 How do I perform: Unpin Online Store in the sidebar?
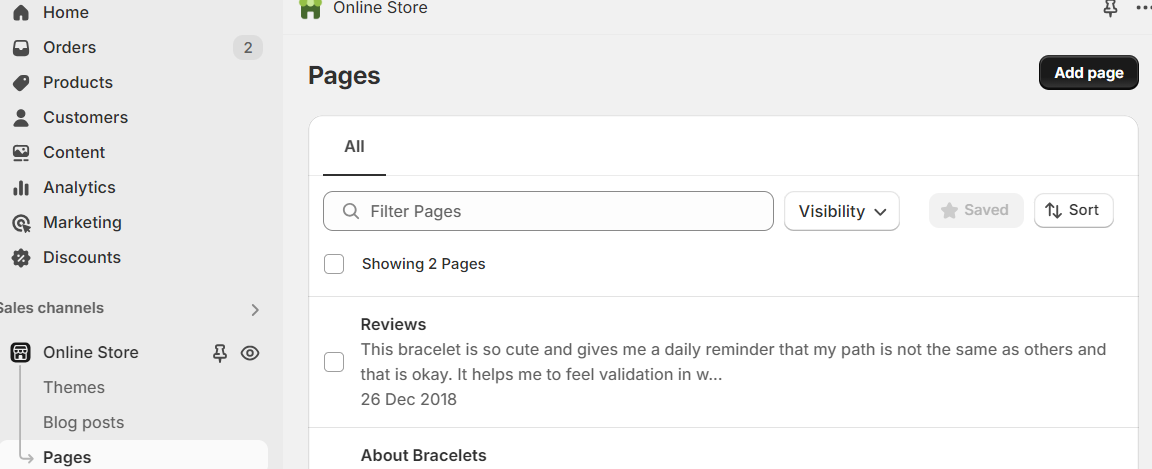[x=220, y=353]
